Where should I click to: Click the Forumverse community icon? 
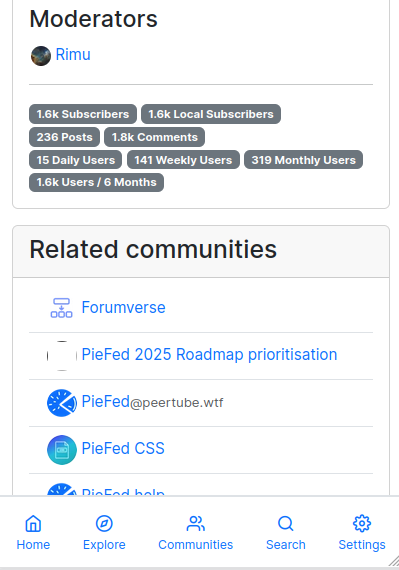tap(61, 308)
